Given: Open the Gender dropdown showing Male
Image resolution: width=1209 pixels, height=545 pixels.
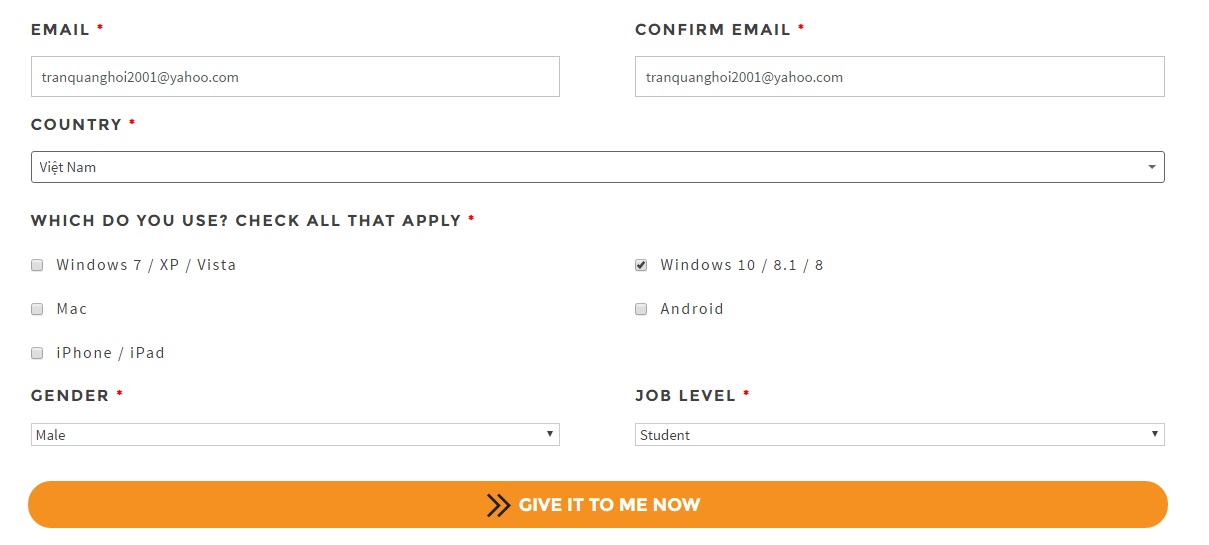Looking at the screenshot, I should 295,435.
